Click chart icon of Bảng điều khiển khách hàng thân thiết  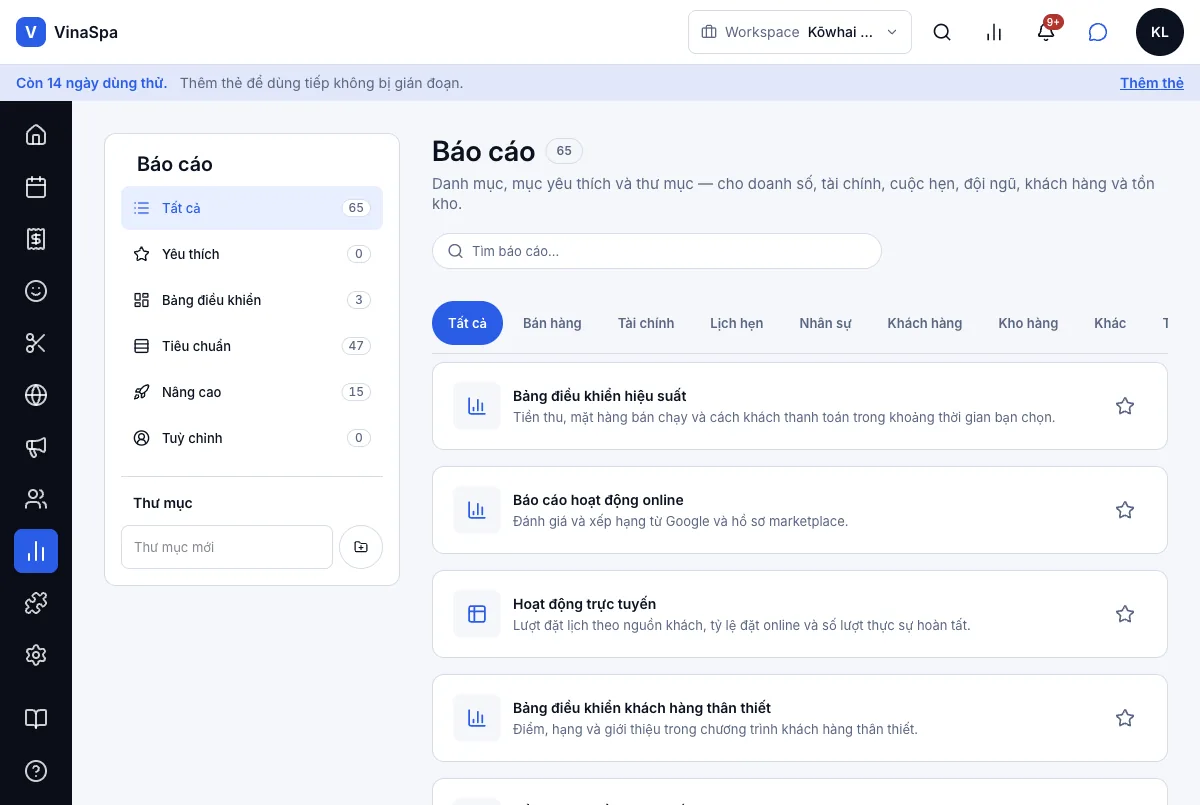477,718
